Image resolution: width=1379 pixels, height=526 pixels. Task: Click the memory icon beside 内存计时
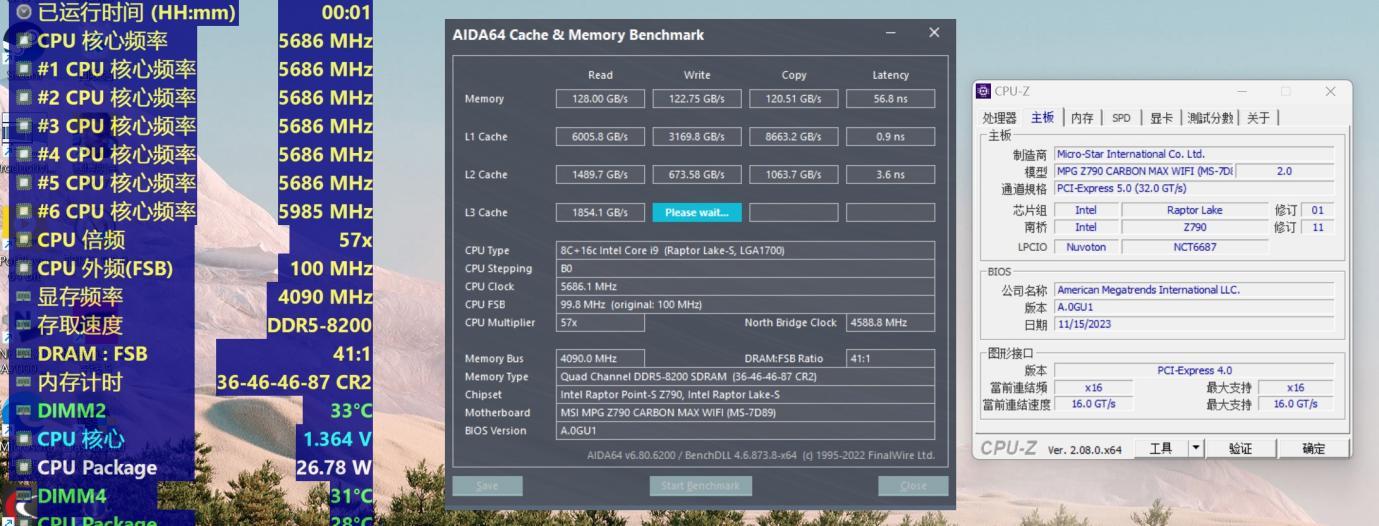click(x=24, y=382)
